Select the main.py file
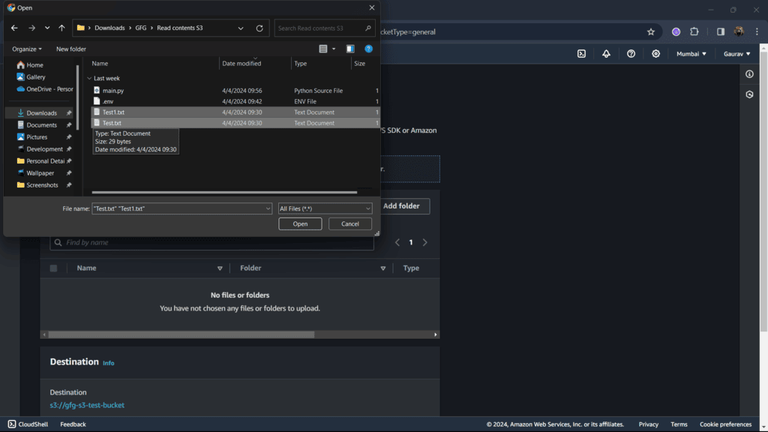The image size is (768, 432). pyautogui.click(x=235, y=91)
